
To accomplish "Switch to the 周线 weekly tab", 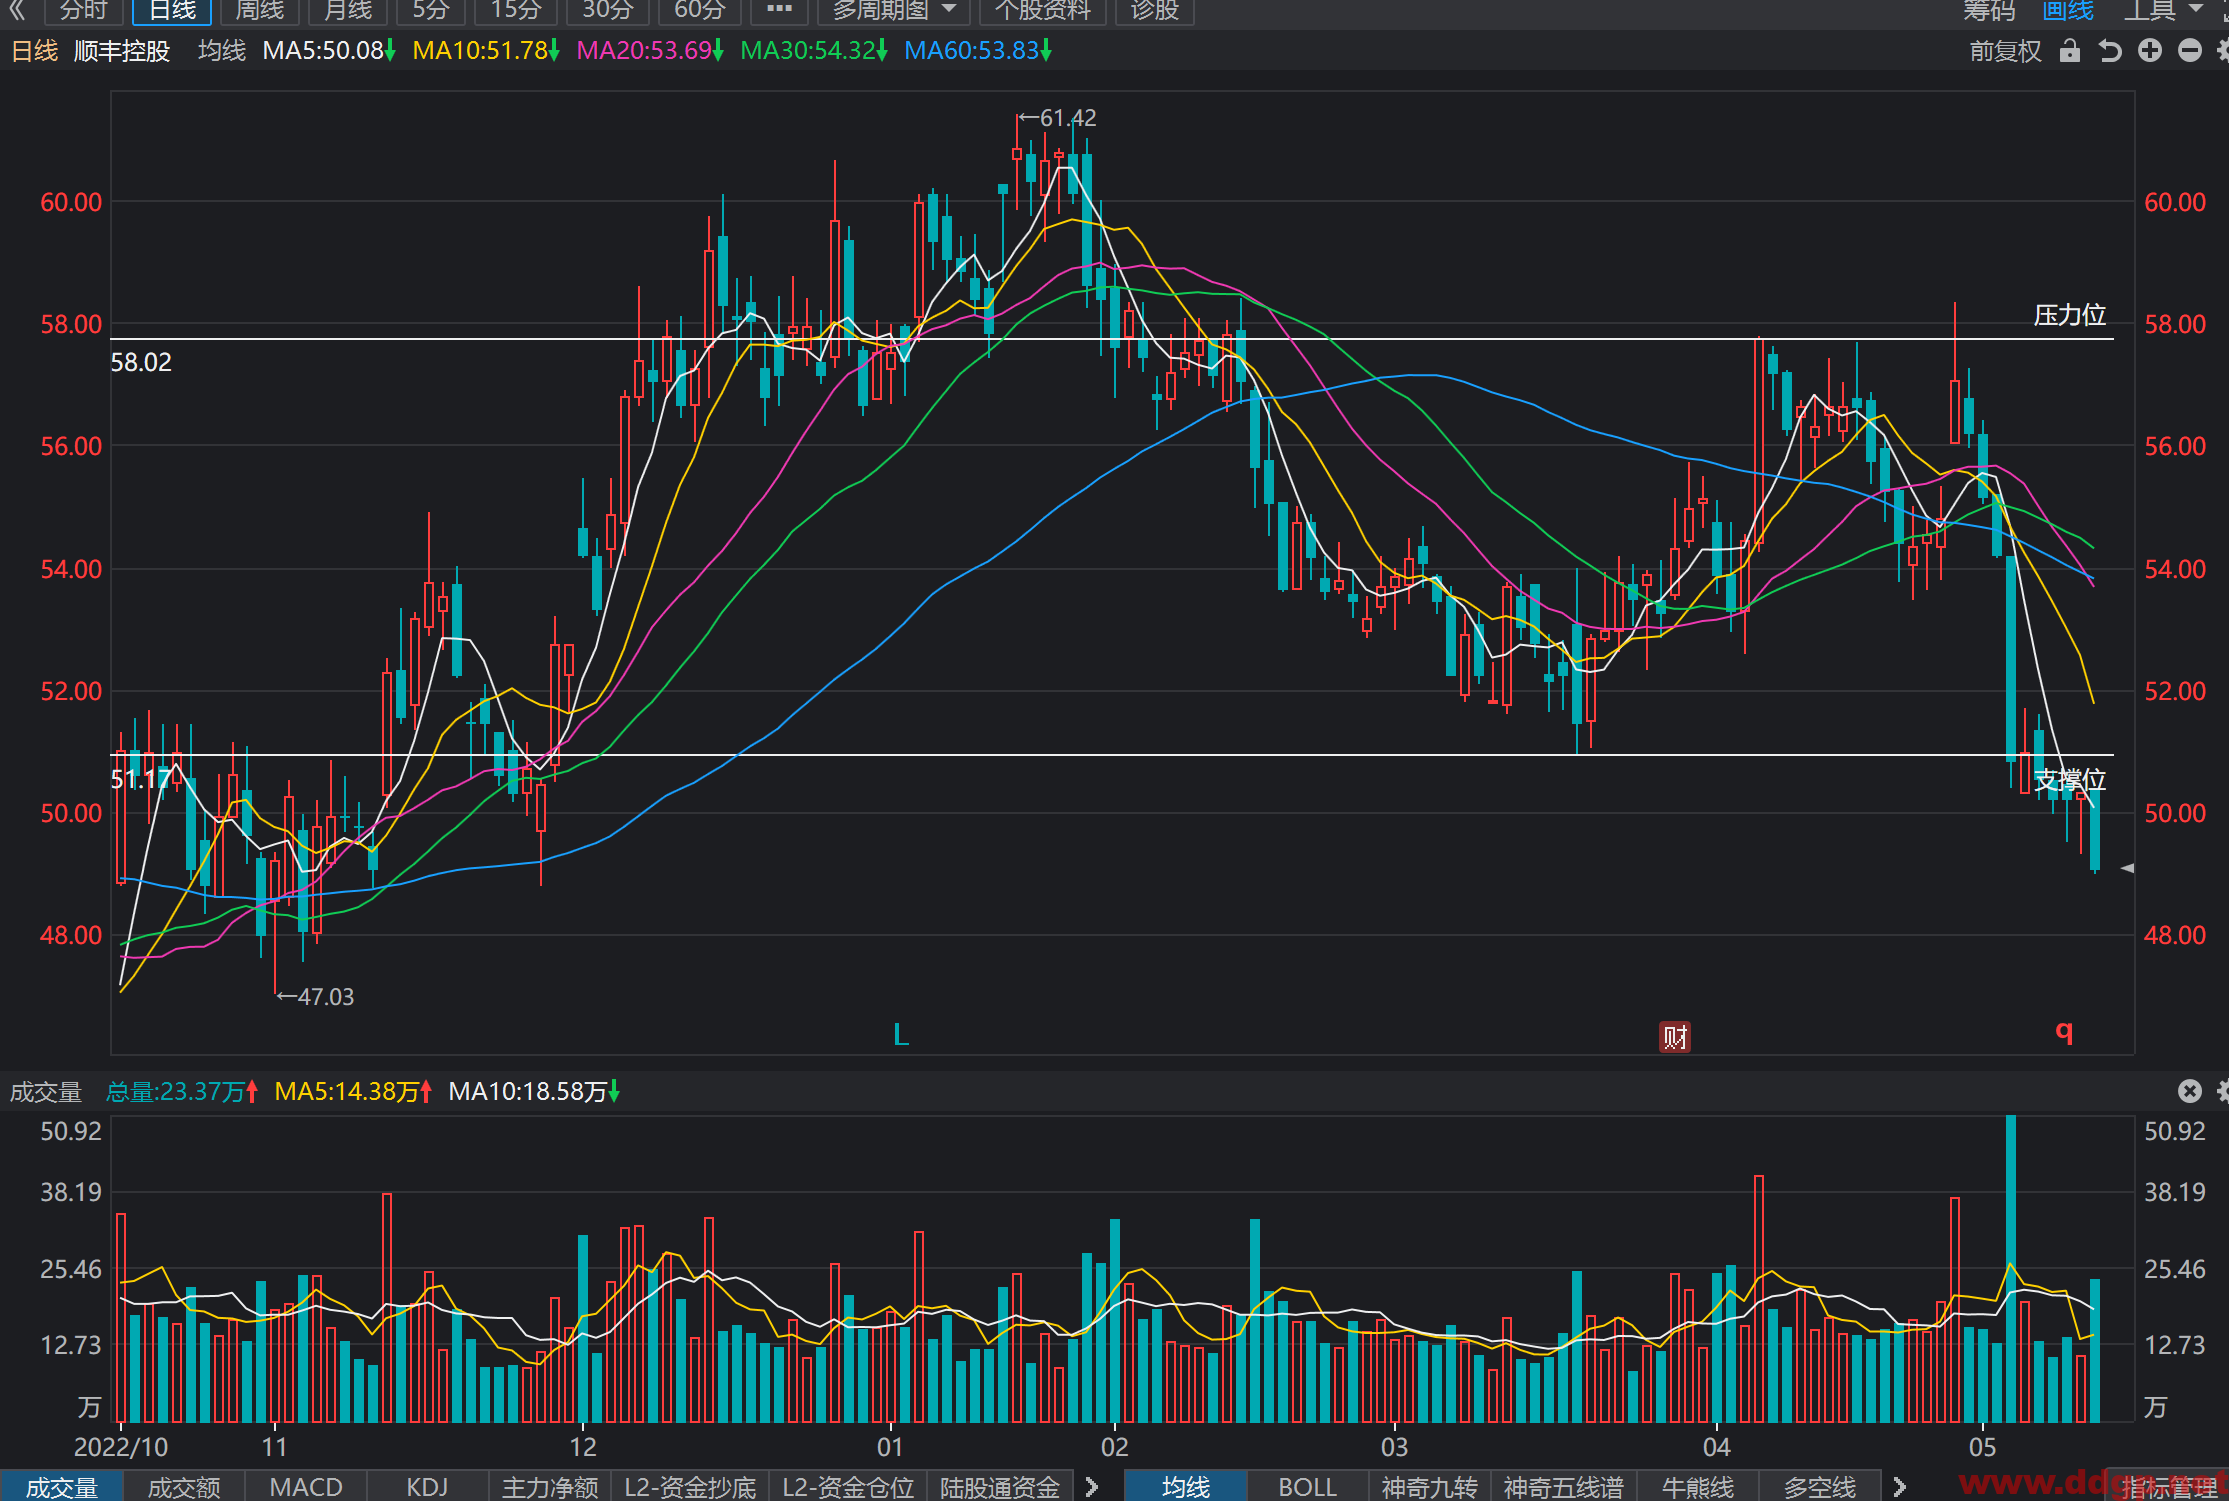I will point(259,11).
